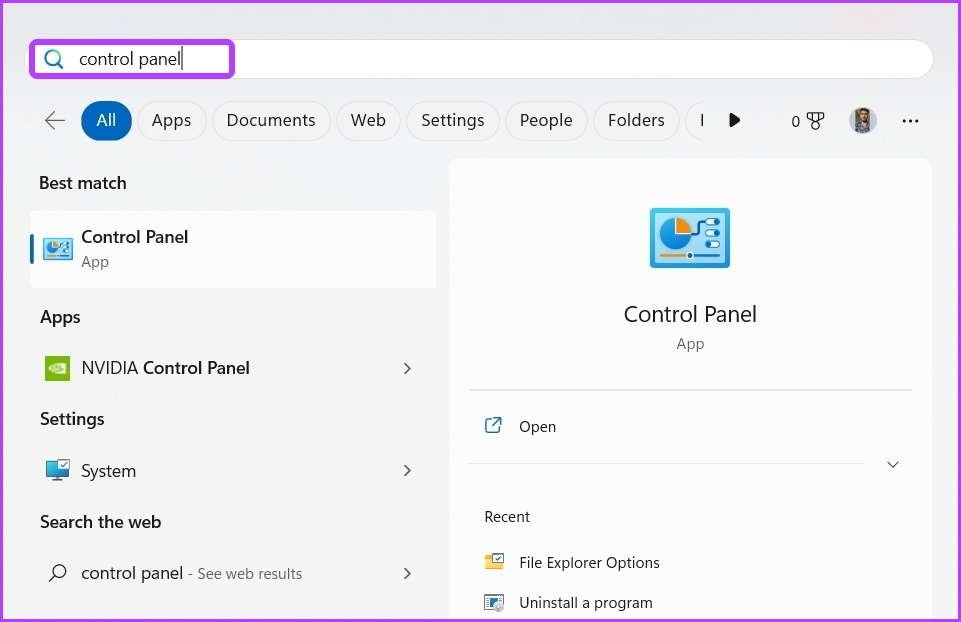Select the Documents filter tab
Viewport: 961px width, 622px height.
point(271,121)
